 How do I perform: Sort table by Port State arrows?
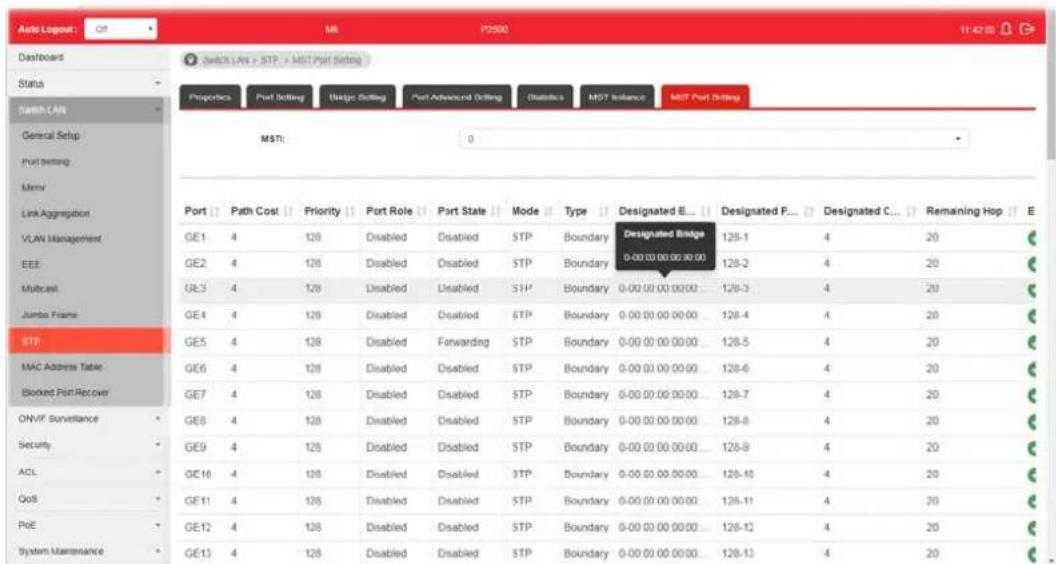click(x=494, y=212)
